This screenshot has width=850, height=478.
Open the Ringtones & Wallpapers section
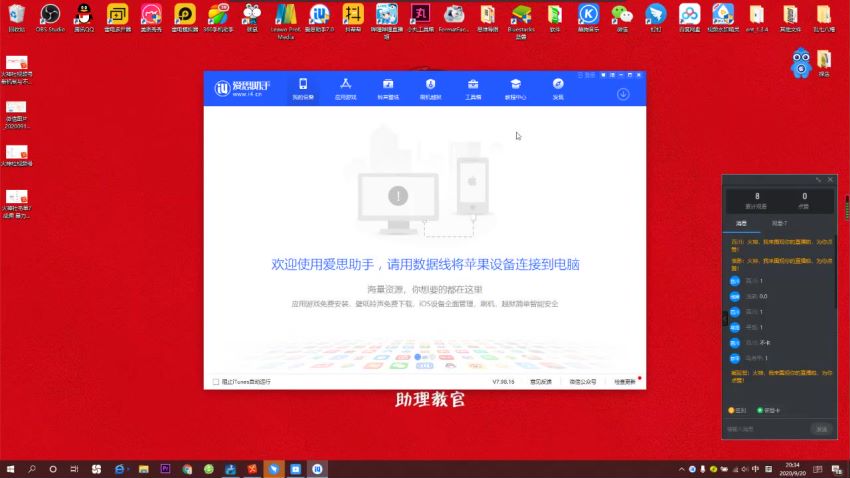[388, 89]
